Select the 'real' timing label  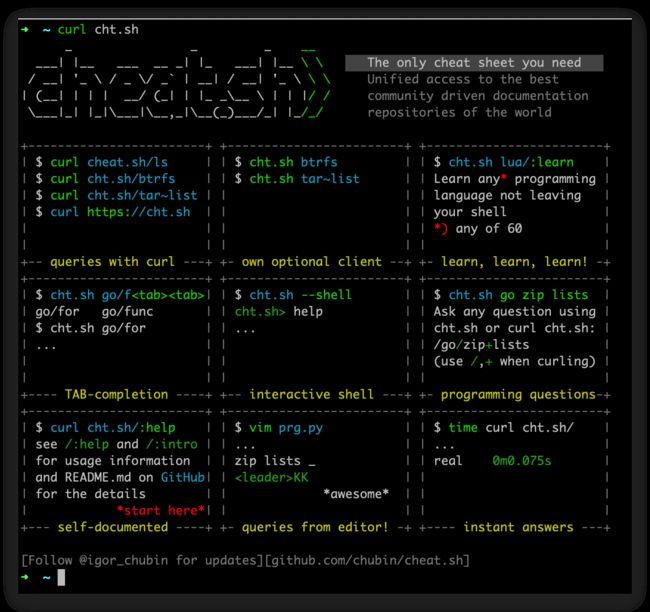(448, 461)
